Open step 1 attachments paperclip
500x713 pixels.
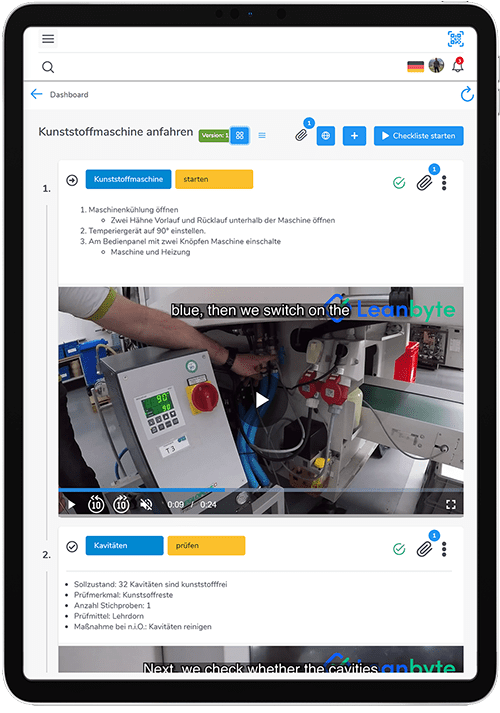pyautogui.click(x=425, y=183)
